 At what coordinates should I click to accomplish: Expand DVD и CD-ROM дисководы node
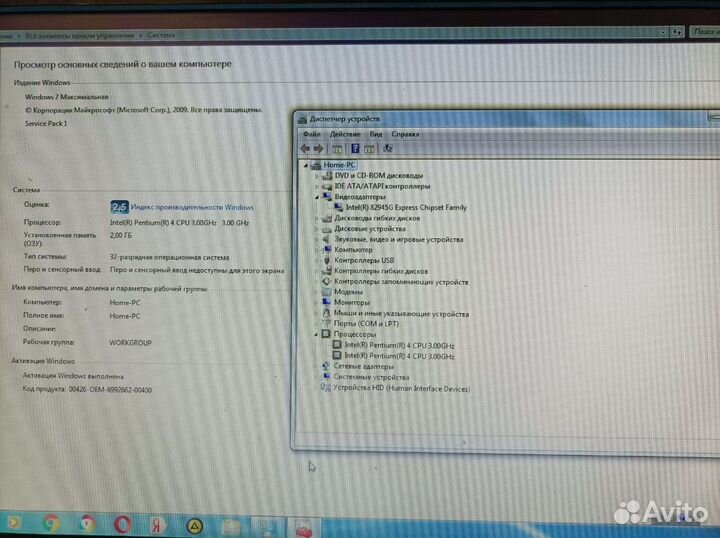317,175
